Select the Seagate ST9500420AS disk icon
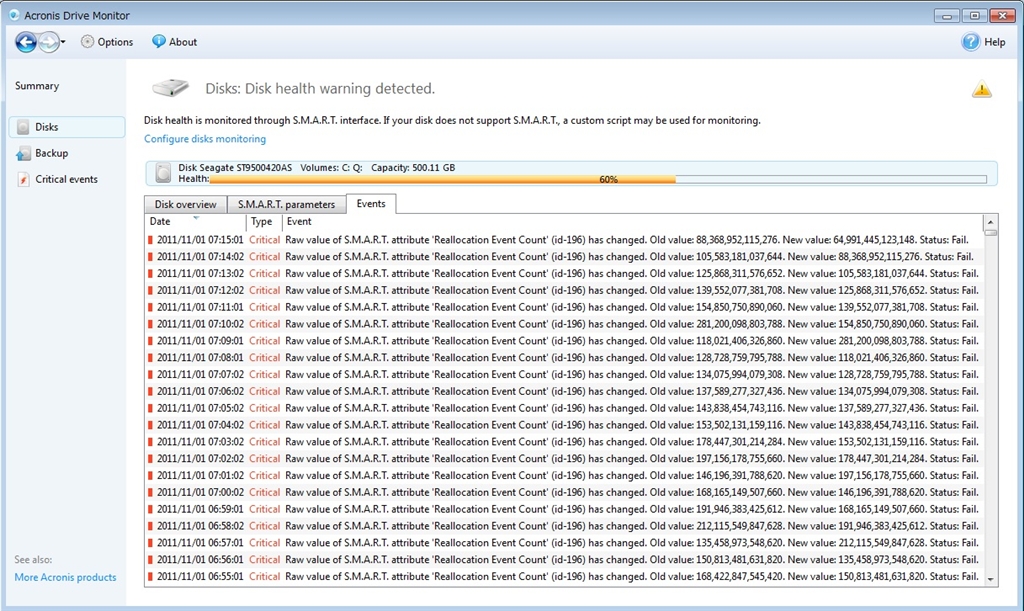This screenshot has width=1024, height=611. click(x=164, y=174)
